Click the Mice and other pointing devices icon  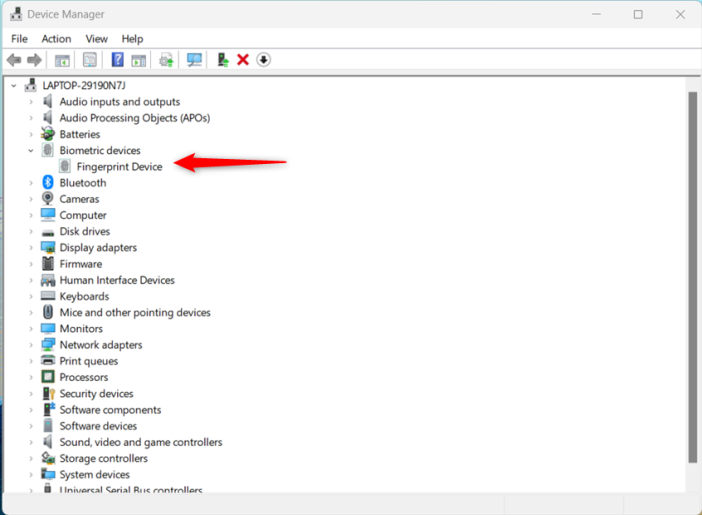(x=48, y=312)
